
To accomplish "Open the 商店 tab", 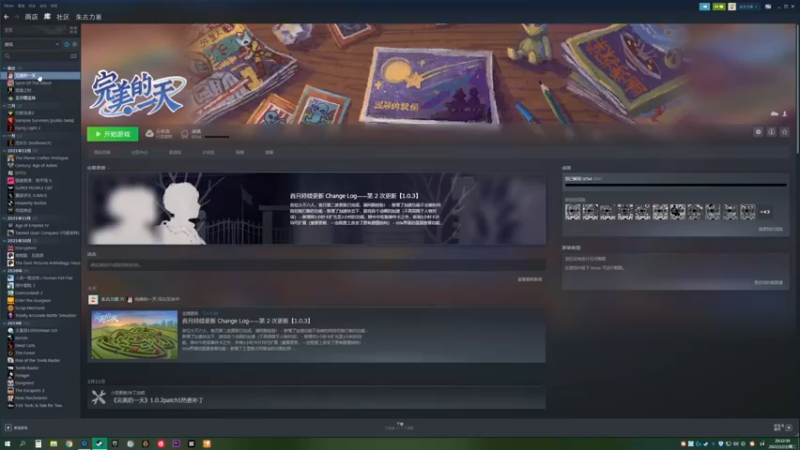I will [x=32, y=17].
